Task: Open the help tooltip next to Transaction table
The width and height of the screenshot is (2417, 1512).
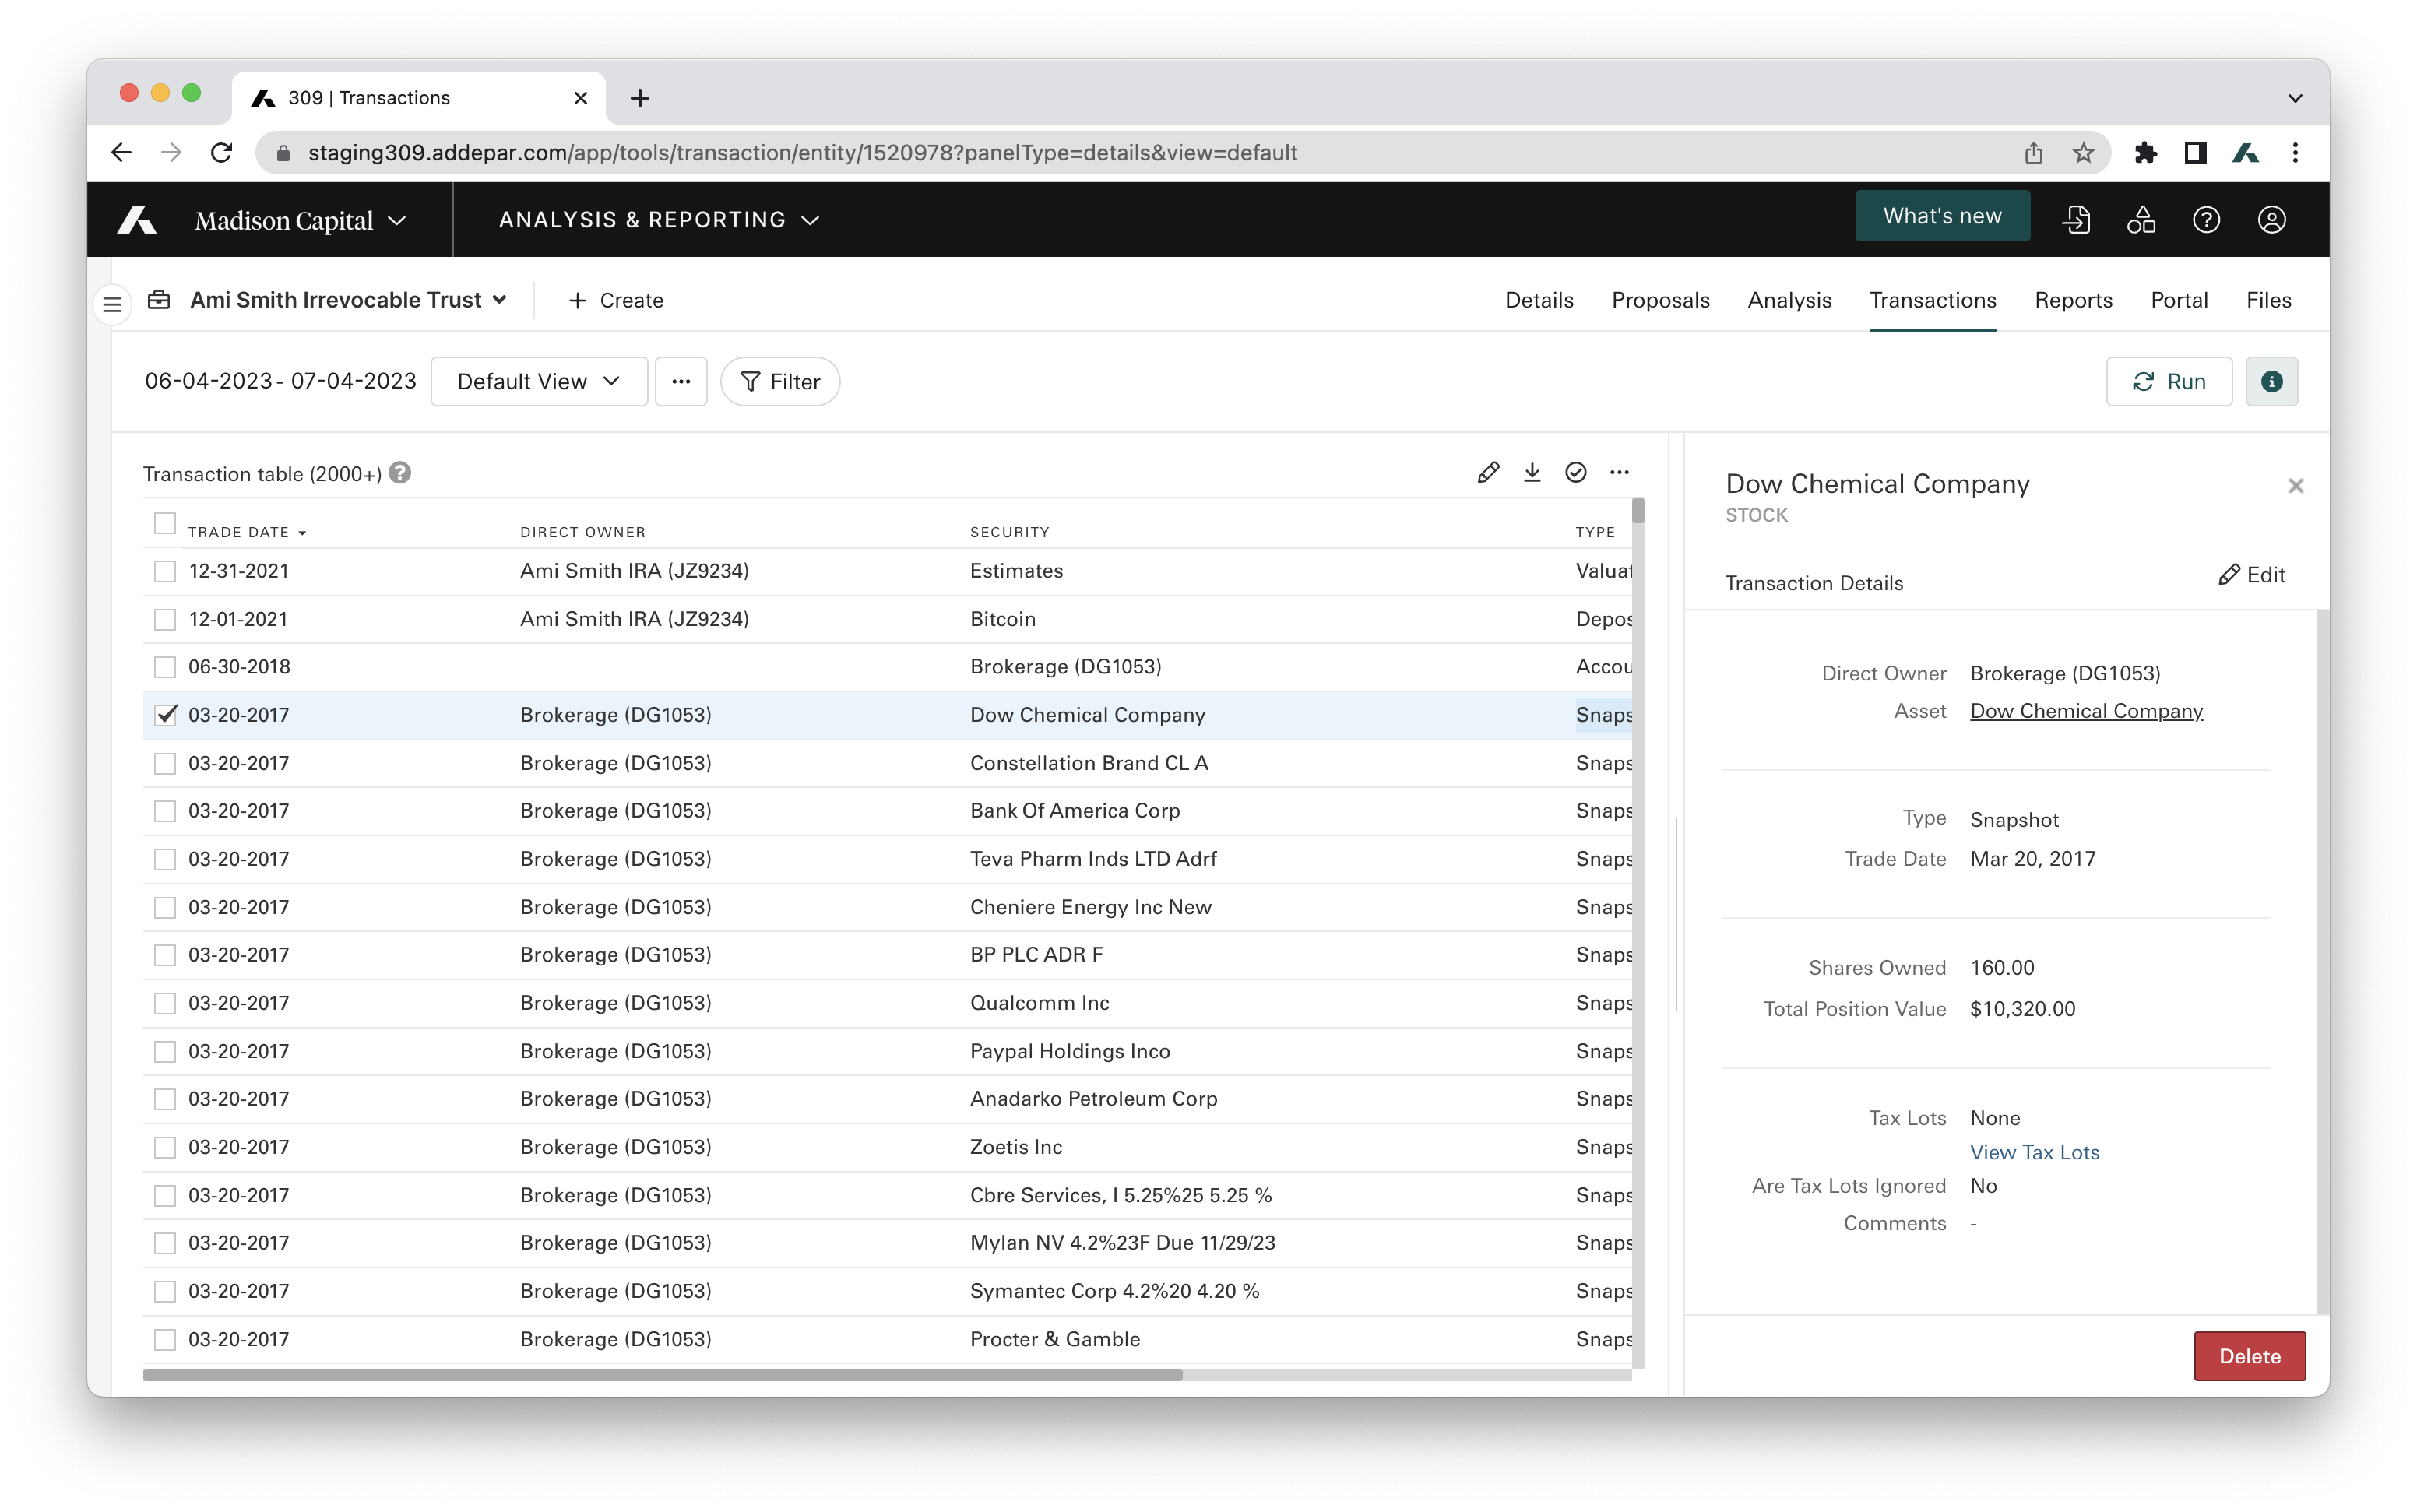Action: point(400,473)
